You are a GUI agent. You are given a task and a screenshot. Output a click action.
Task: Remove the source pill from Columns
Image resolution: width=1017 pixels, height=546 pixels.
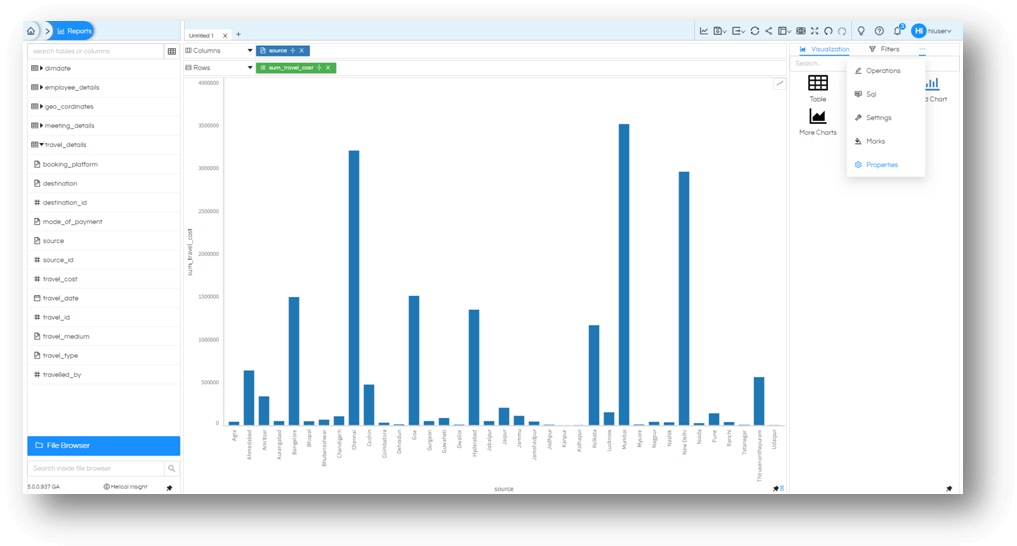click(x=302, y=51)
